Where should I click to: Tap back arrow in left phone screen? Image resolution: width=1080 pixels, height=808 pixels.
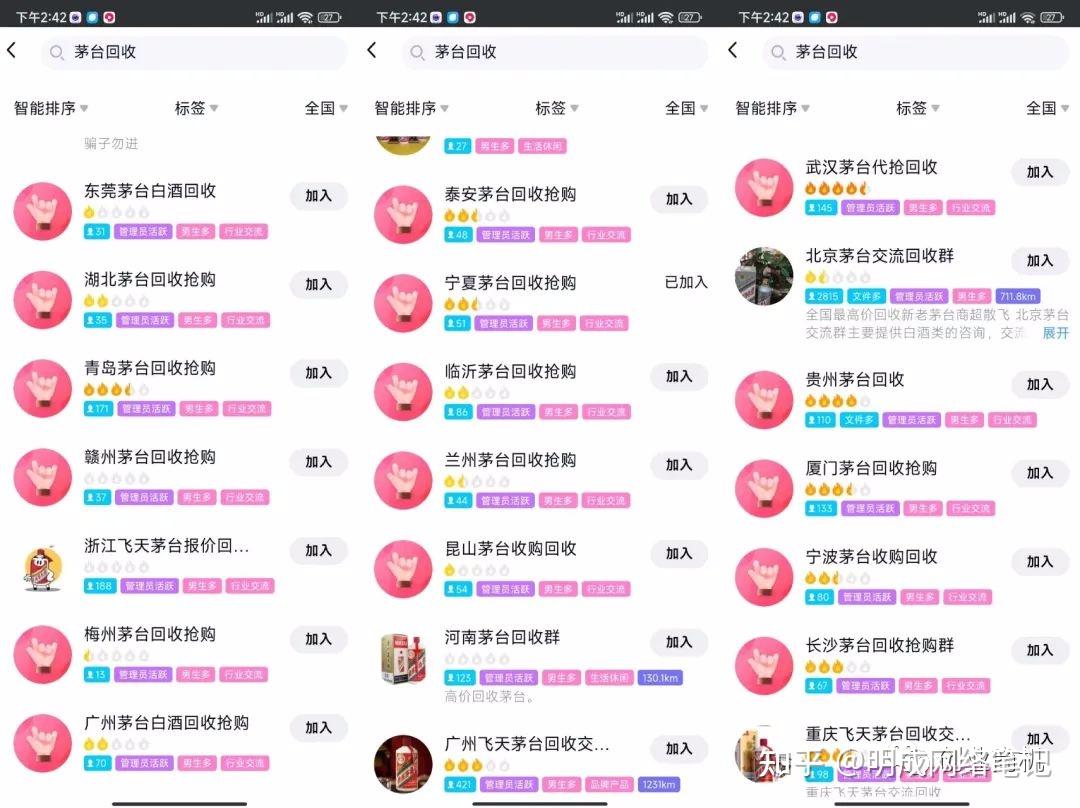pos(12,50)
